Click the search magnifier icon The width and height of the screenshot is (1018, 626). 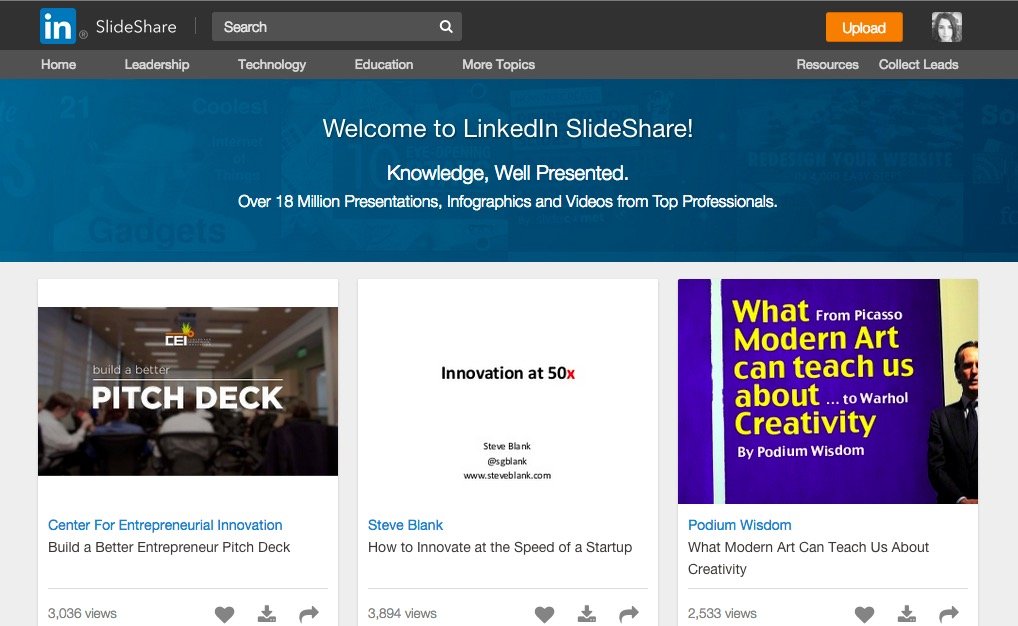point(445,27)
